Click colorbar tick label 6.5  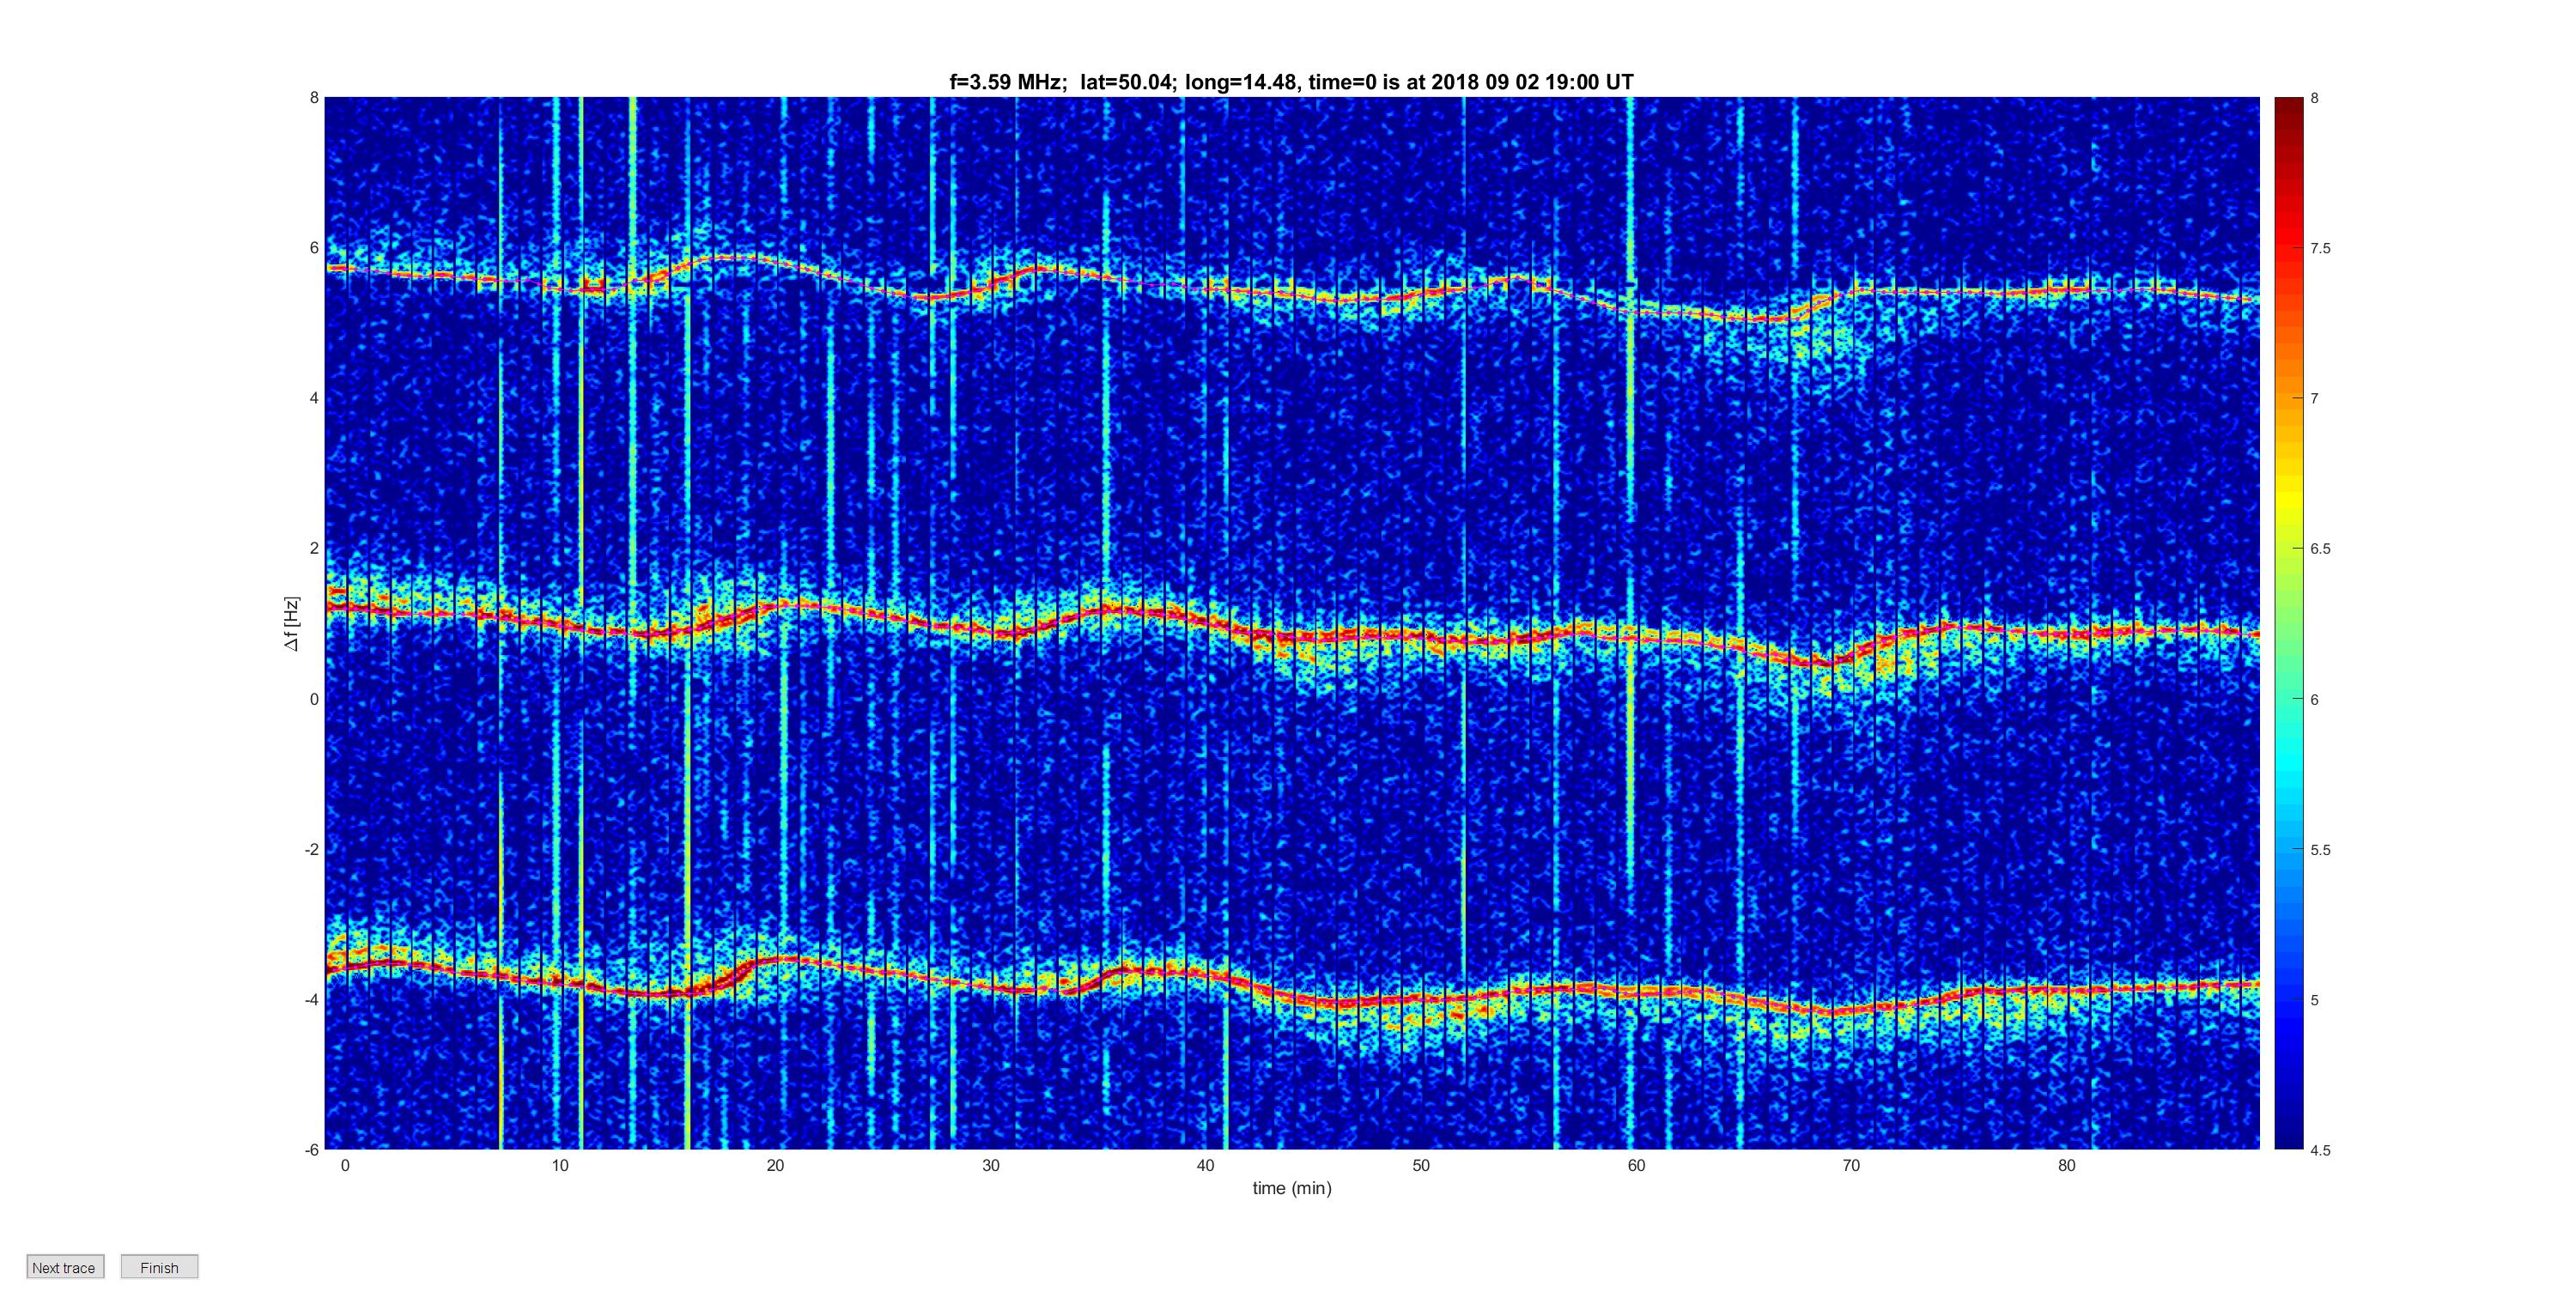(x=2320, y=549)
